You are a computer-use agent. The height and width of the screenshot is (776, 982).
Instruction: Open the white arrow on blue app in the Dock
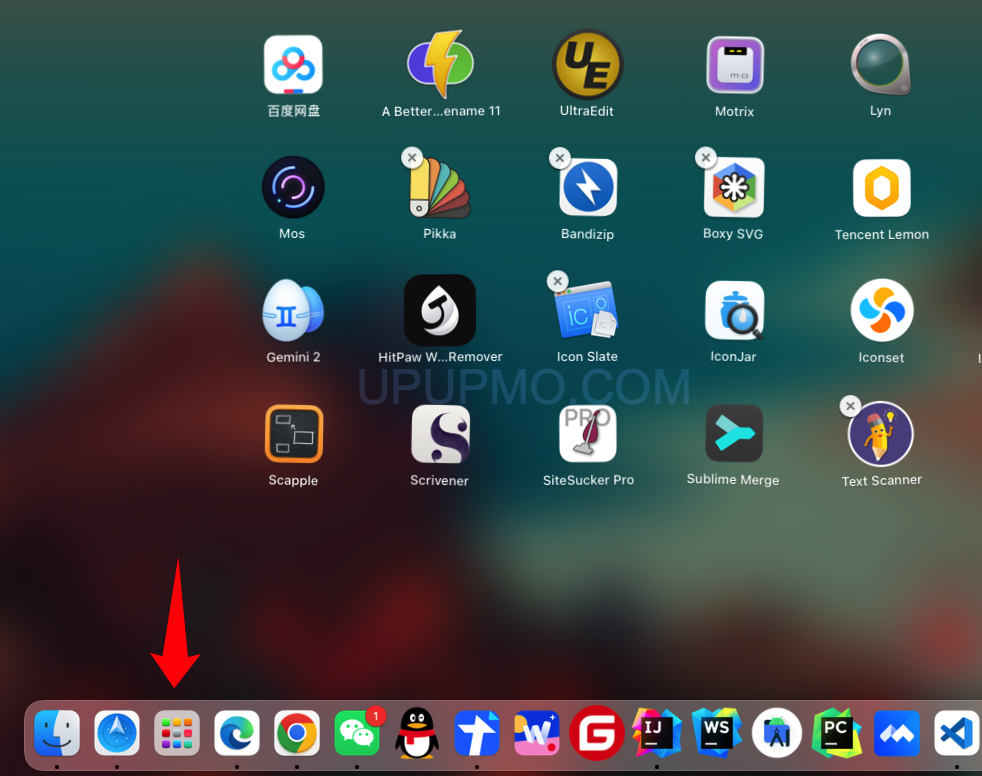point(477,733)
